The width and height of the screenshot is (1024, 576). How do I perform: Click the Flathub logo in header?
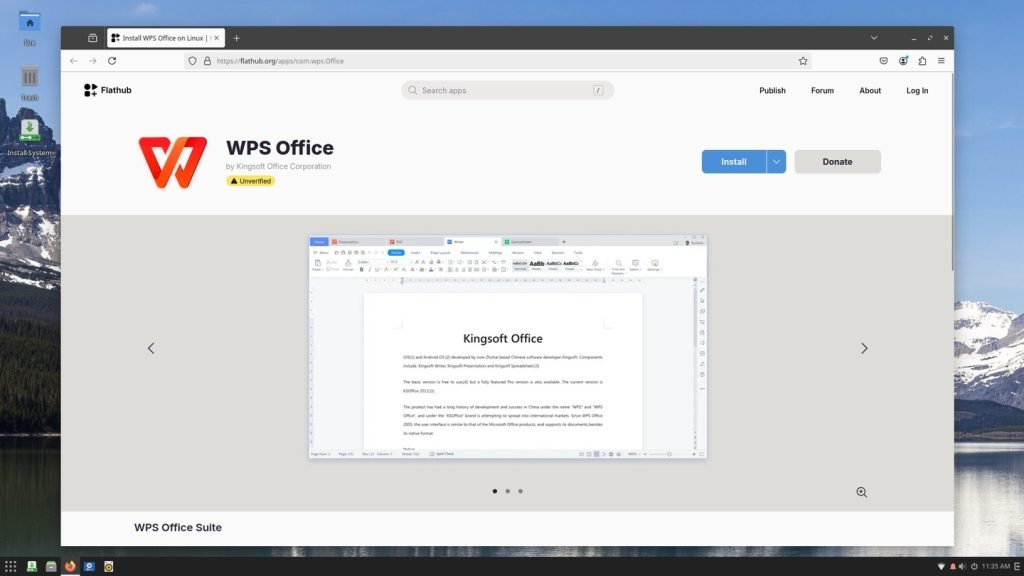tap(107, 90)
